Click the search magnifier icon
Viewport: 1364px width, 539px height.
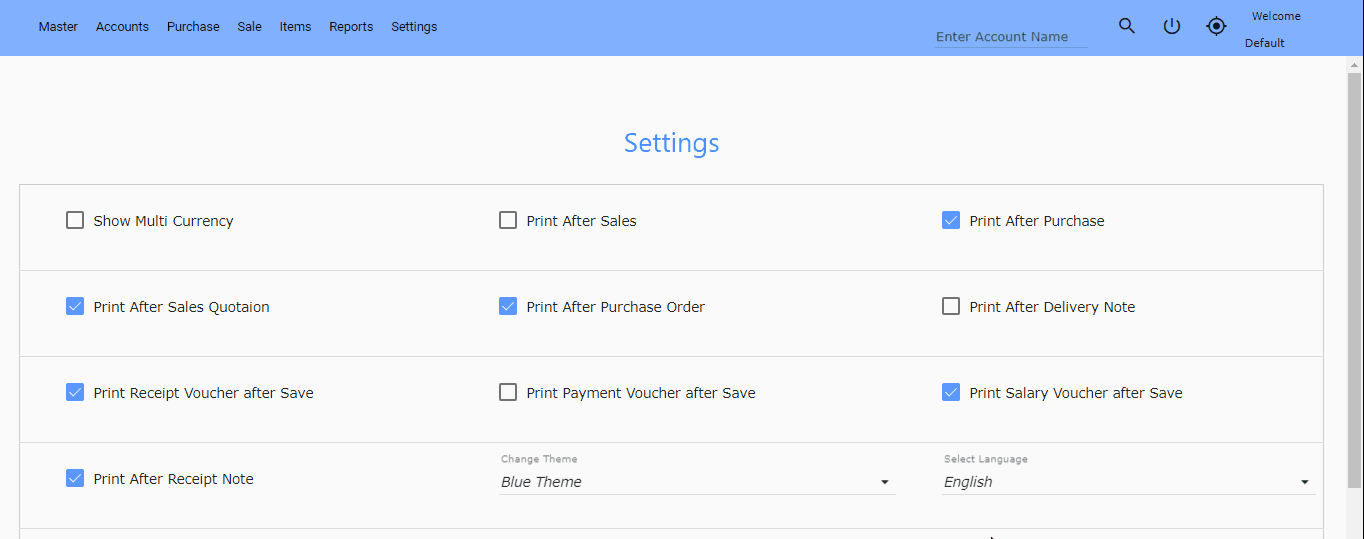tap(1127, 27)
